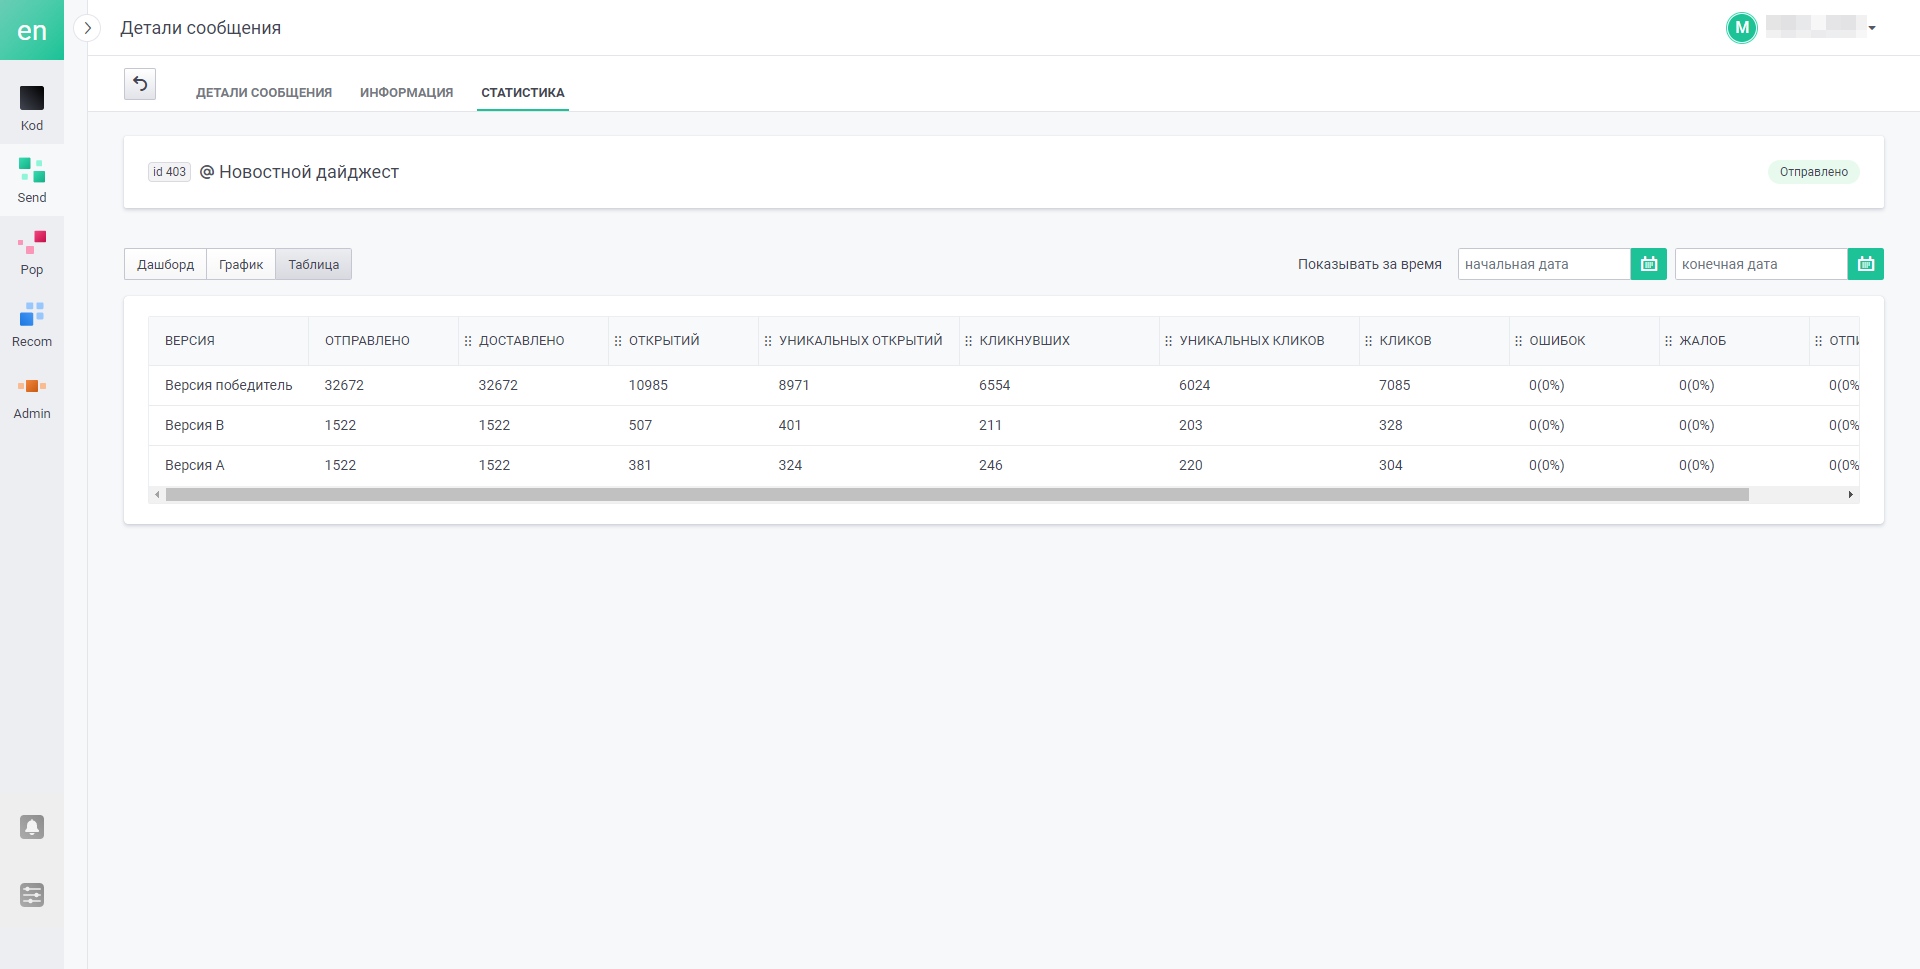Click the Новостной дайджест message title
The image size is (1920, 969).
309,172
